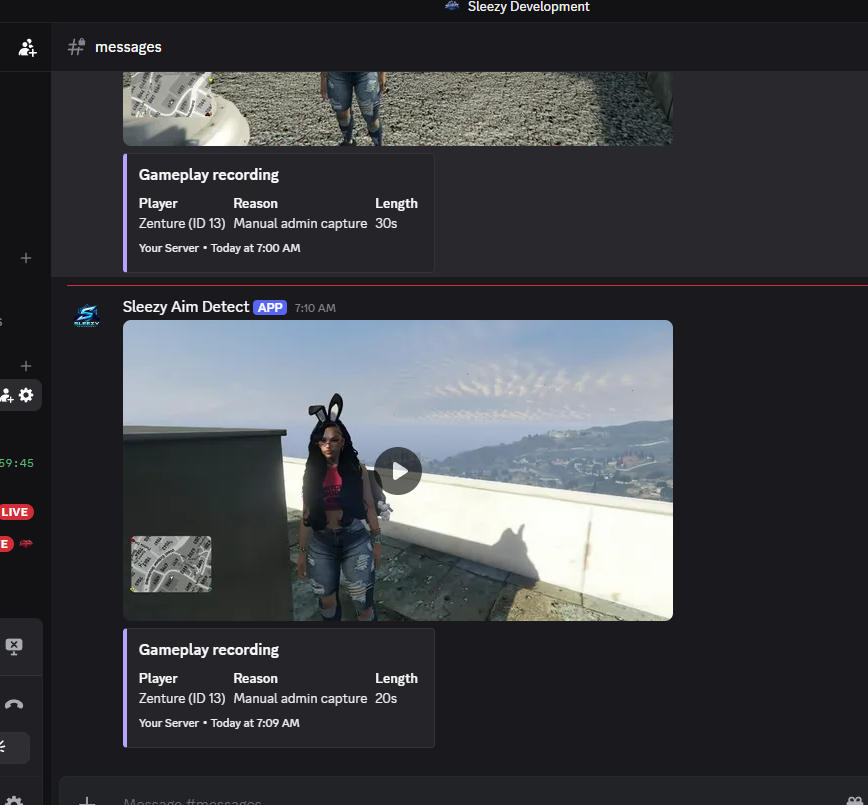Click the Gameplay recording title in the 7:00 AM embed
This screenshot has height=805, width=868.
pos(209,175)
